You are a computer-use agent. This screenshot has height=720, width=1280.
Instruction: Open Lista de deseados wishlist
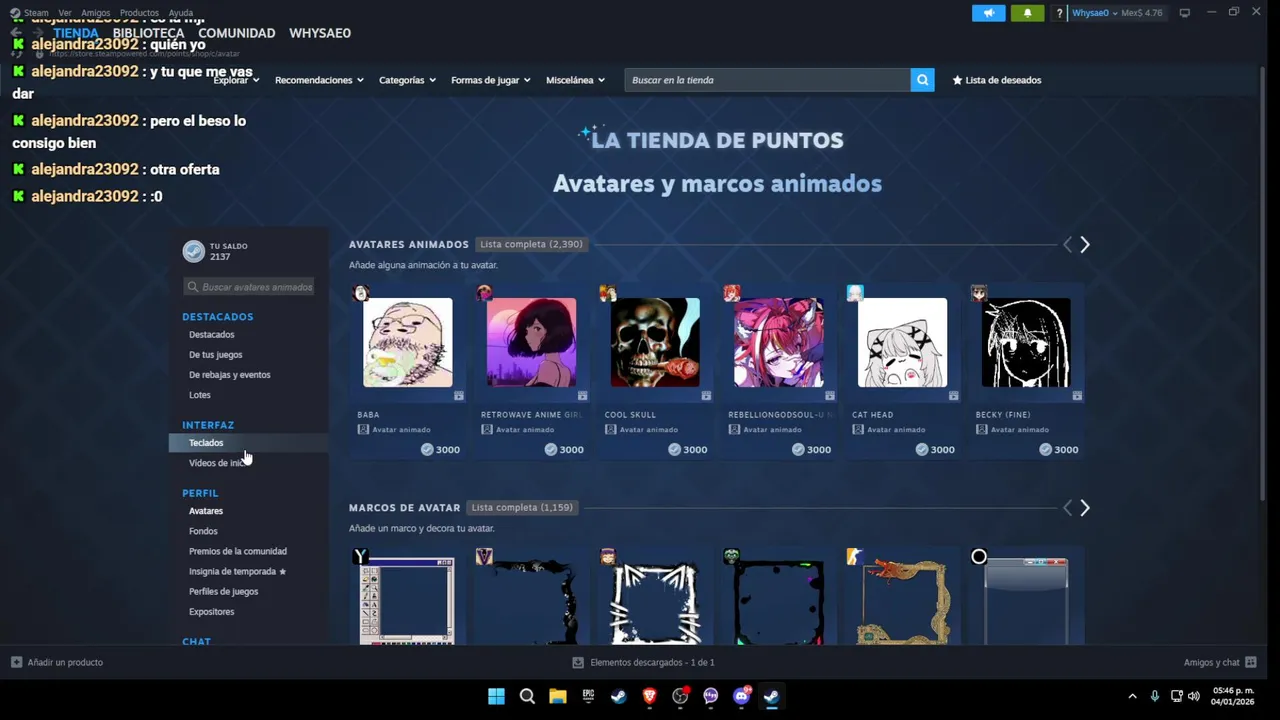coord(997,80)
